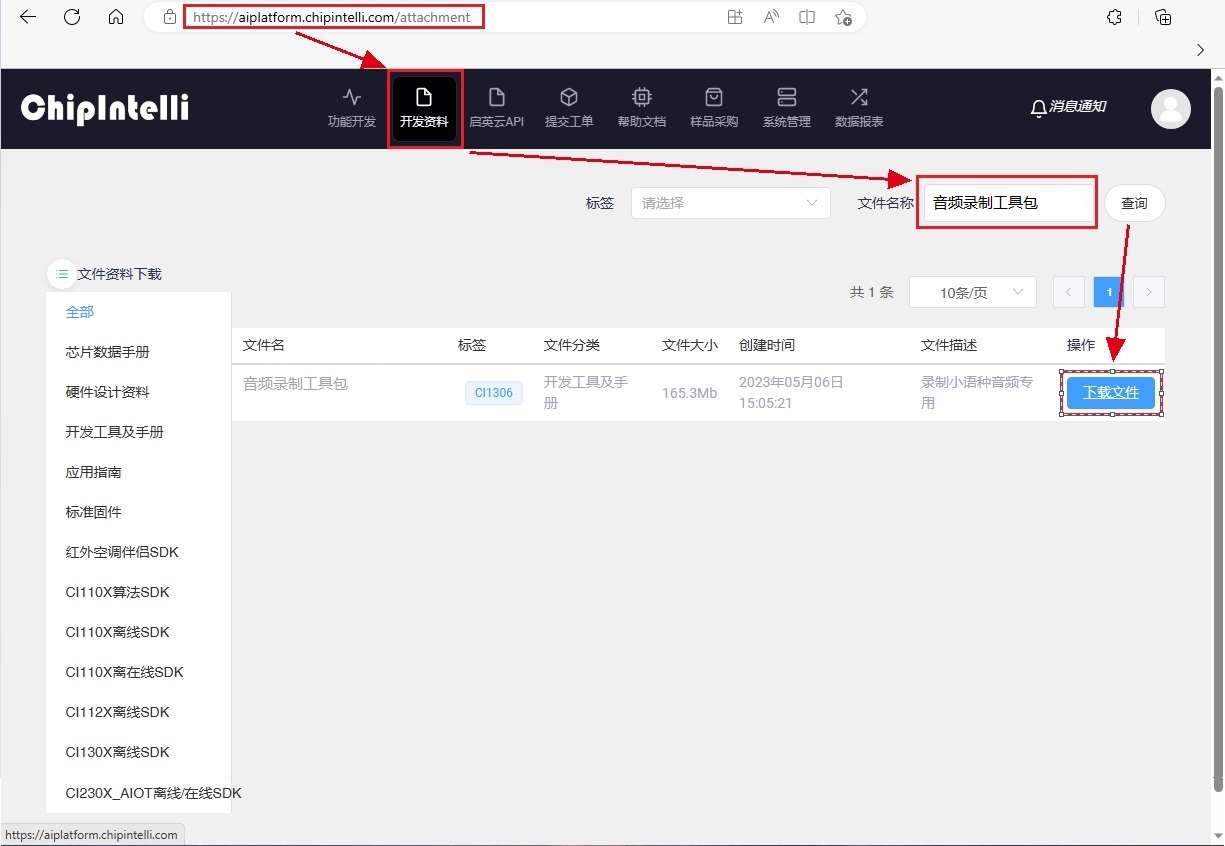This screenshot has width=1225, height=846.
Task: Open the 数据报表 shuffle icon
Action: 859,98
